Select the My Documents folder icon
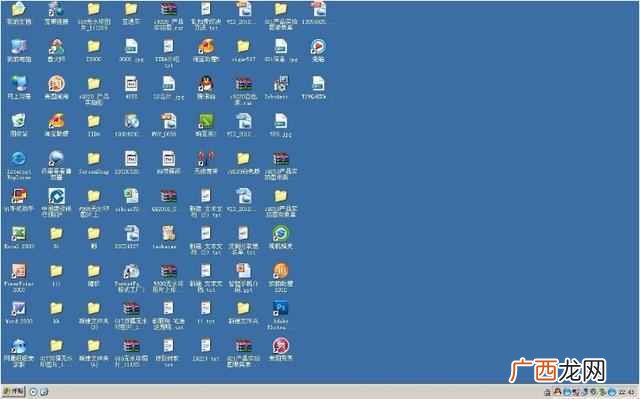This screenshot has height=399, width=640. tap(19, 9)
